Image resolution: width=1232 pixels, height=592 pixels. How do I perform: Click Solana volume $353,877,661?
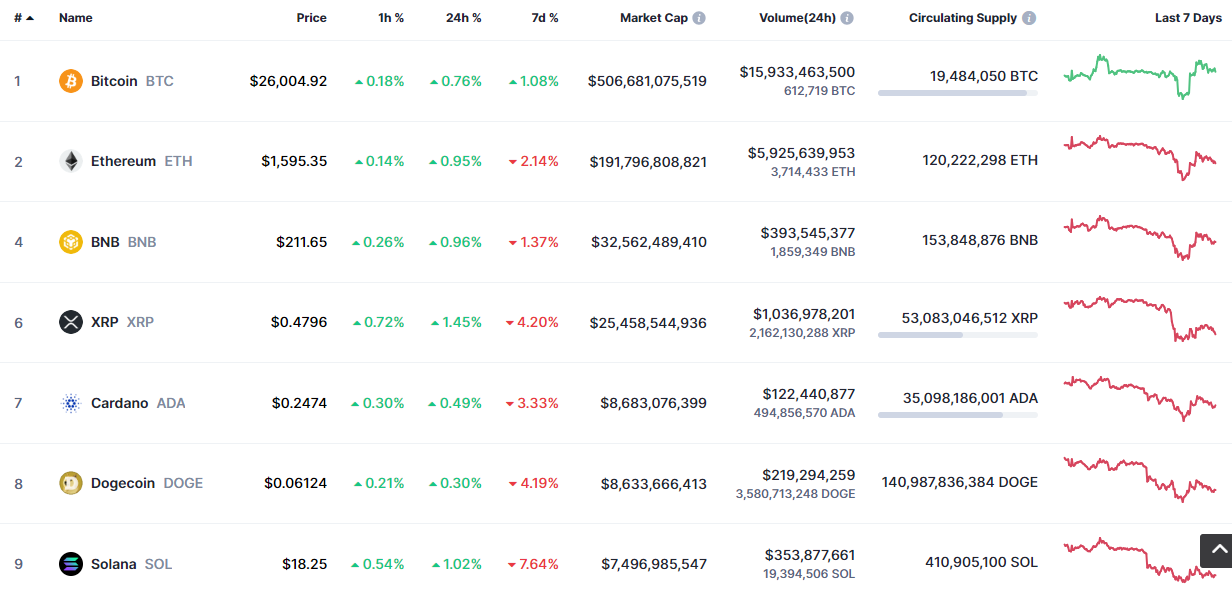810,555
